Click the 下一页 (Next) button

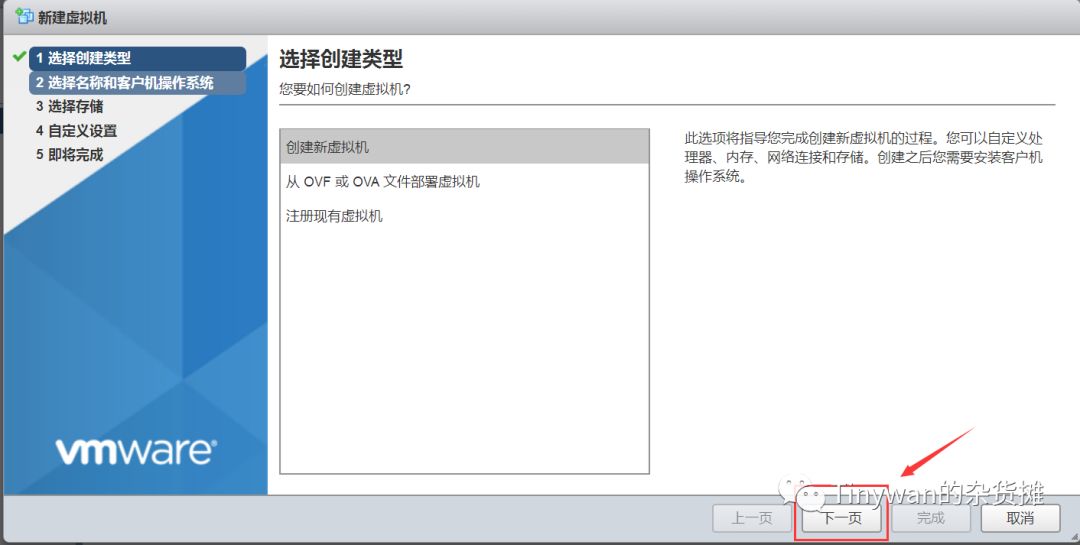[842, 518]
